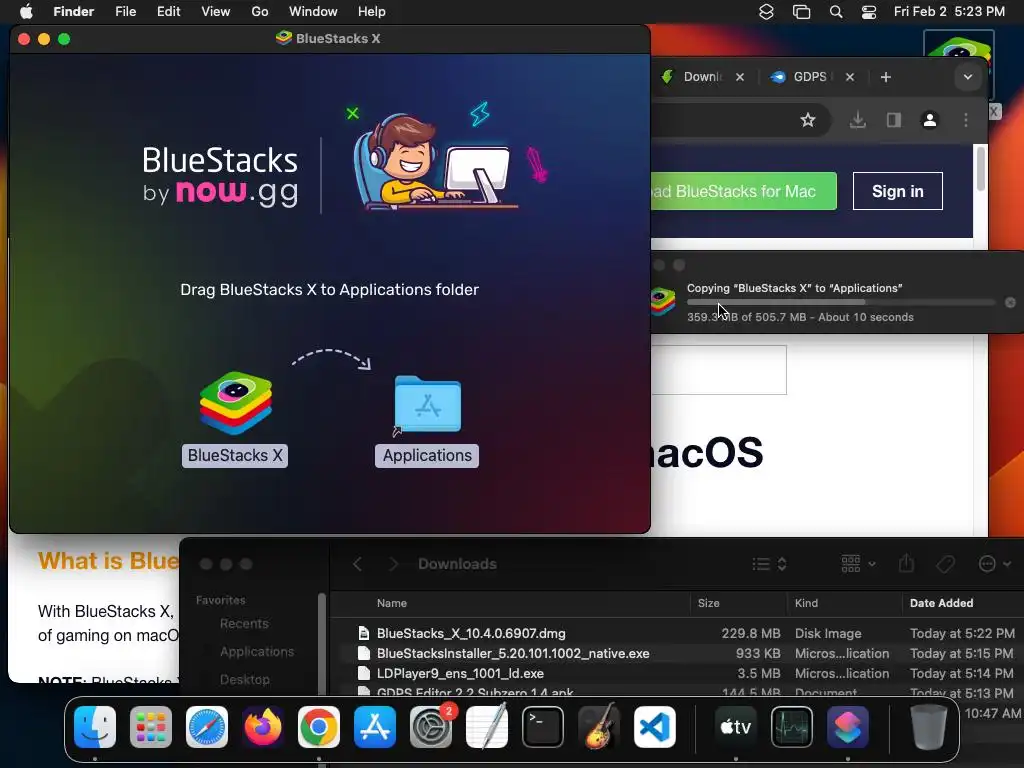Image resolution: width=1024 pixels, height=768 pixels.
Task: Click the Sign in button
Action: coord(897,191)
